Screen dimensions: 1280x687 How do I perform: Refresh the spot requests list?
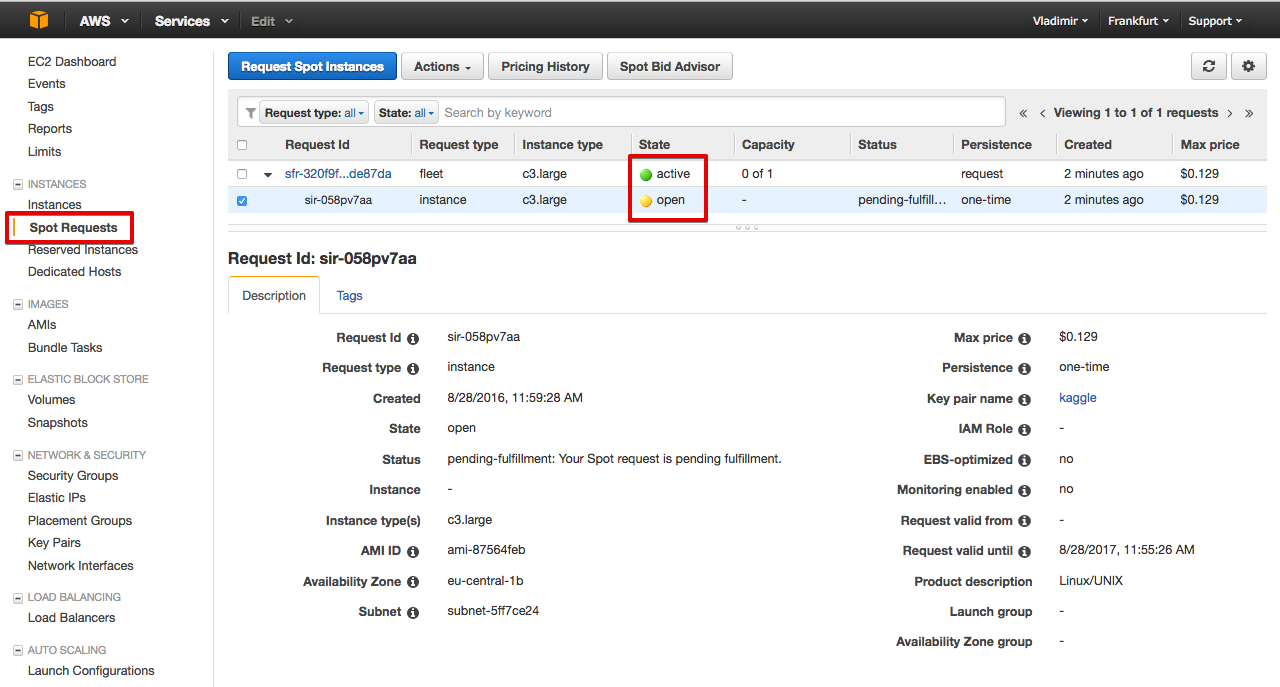1209,66
